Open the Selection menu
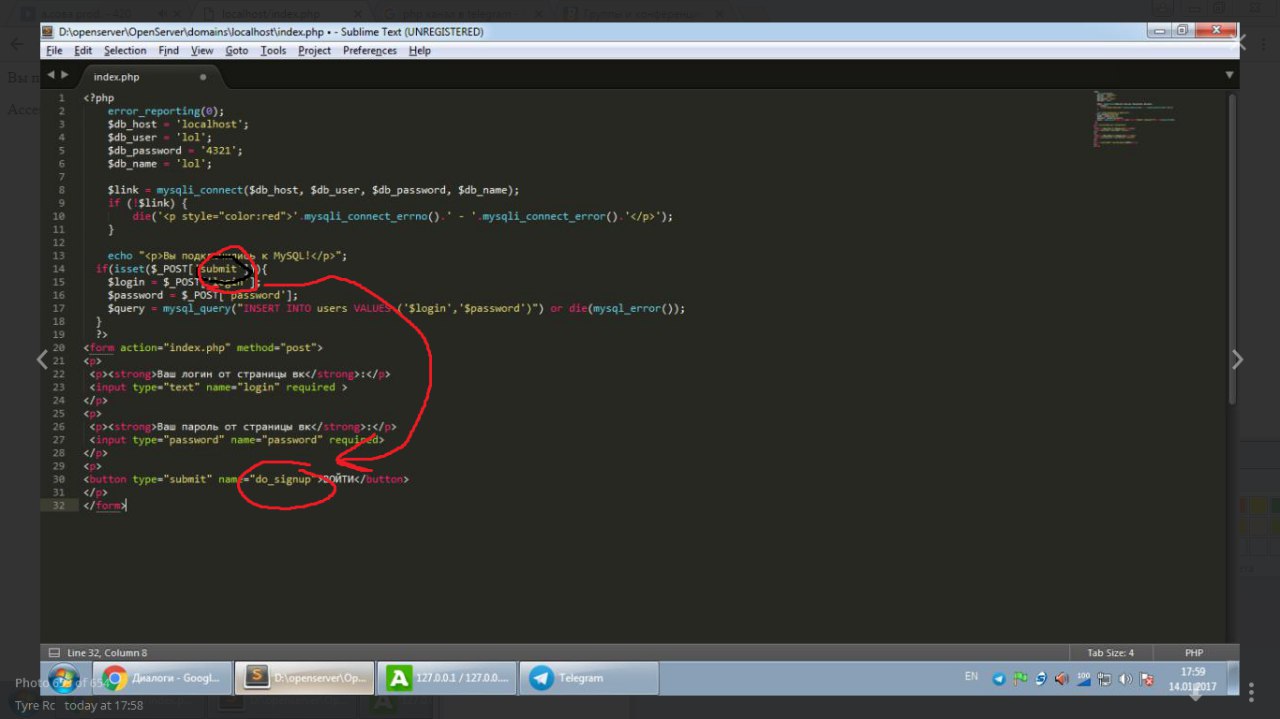This screenshot has height=719, width=1280. coord(124,51)
